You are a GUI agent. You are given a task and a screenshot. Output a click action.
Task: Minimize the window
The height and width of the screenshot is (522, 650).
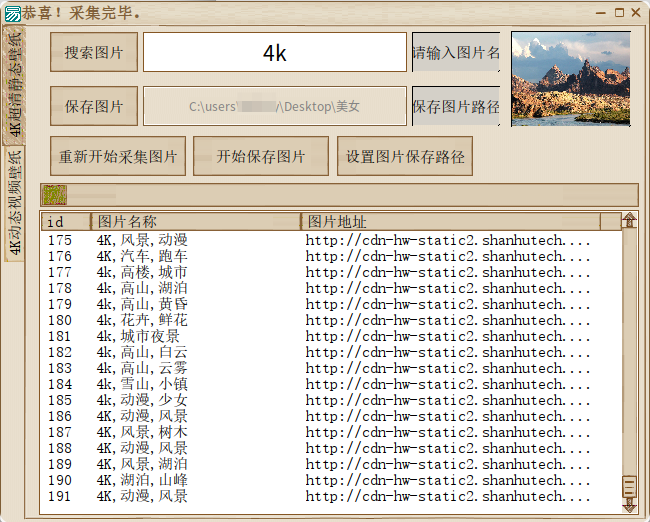click(x=602, y=12)
